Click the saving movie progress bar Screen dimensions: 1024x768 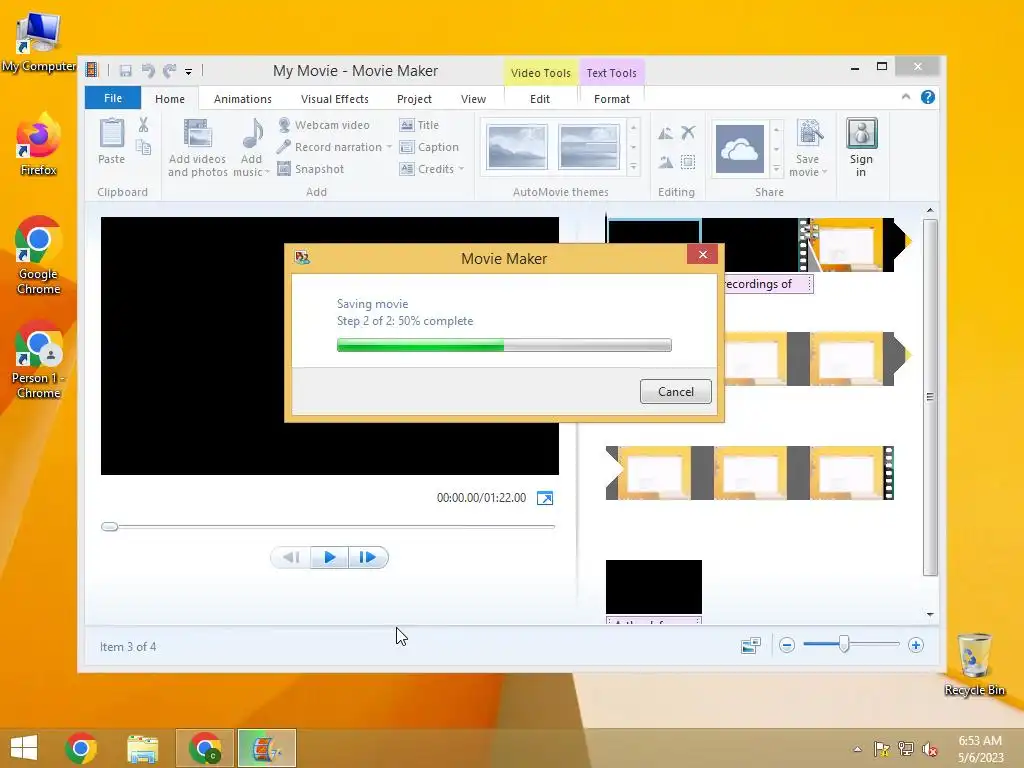(x=504, y=345)
